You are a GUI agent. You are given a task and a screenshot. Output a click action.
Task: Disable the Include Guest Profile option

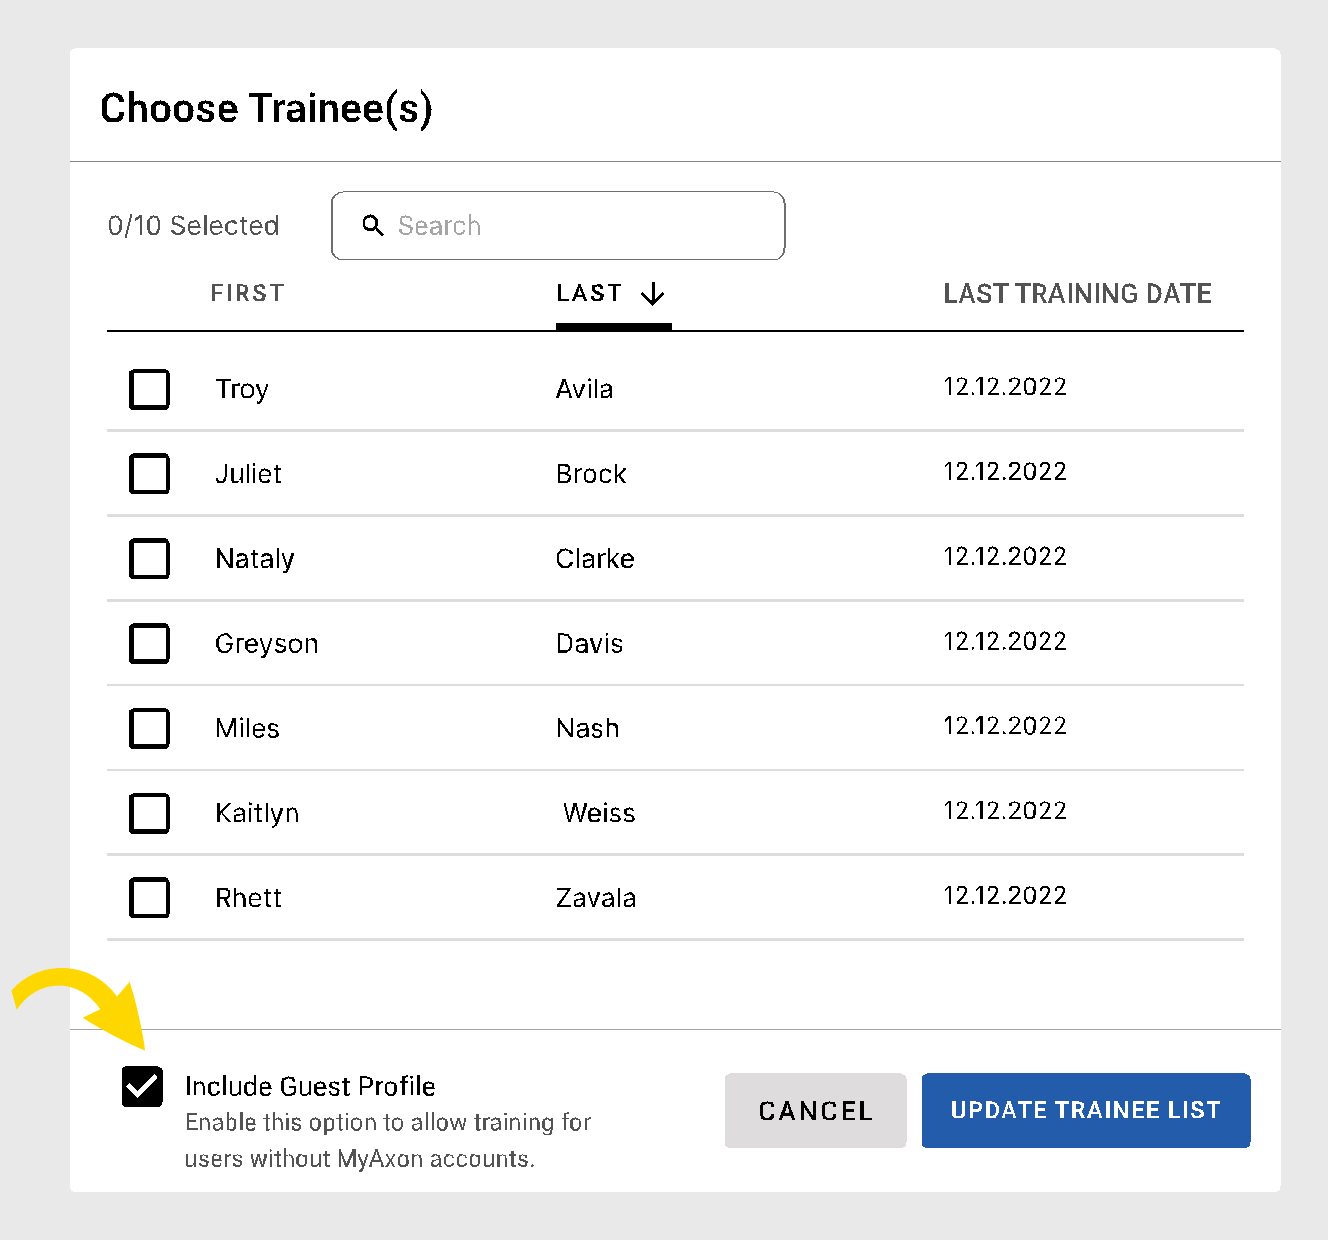[x=142, y=1087]
